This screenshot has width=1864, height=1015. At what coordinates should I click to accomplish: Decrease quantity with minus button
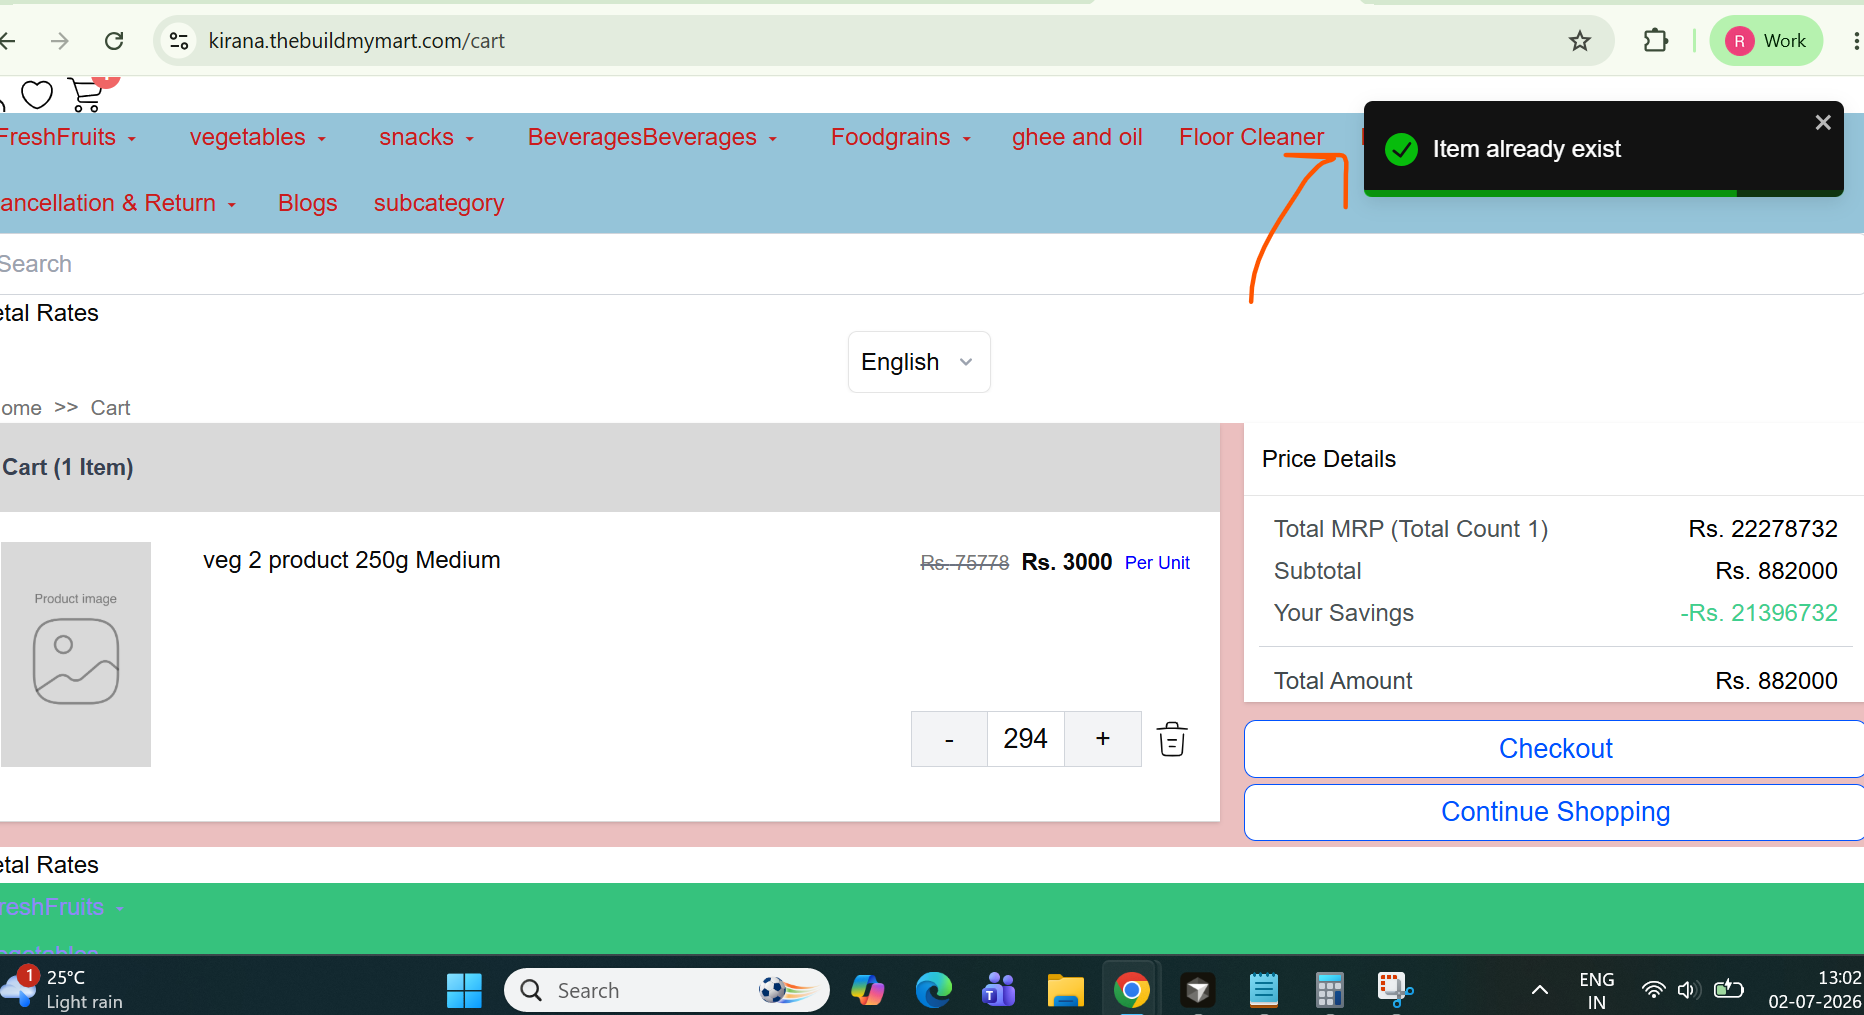tap(949, 739)
